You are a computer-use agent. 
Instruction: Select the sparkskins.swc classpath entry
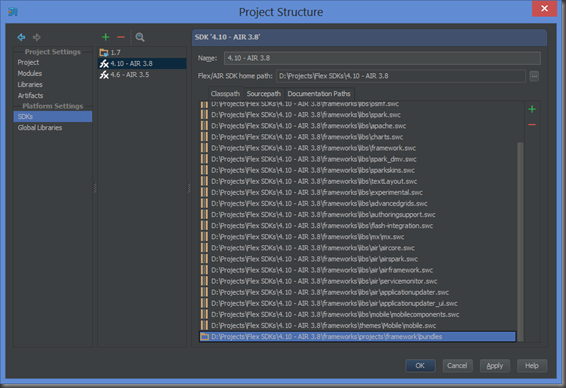click(357, 170)
